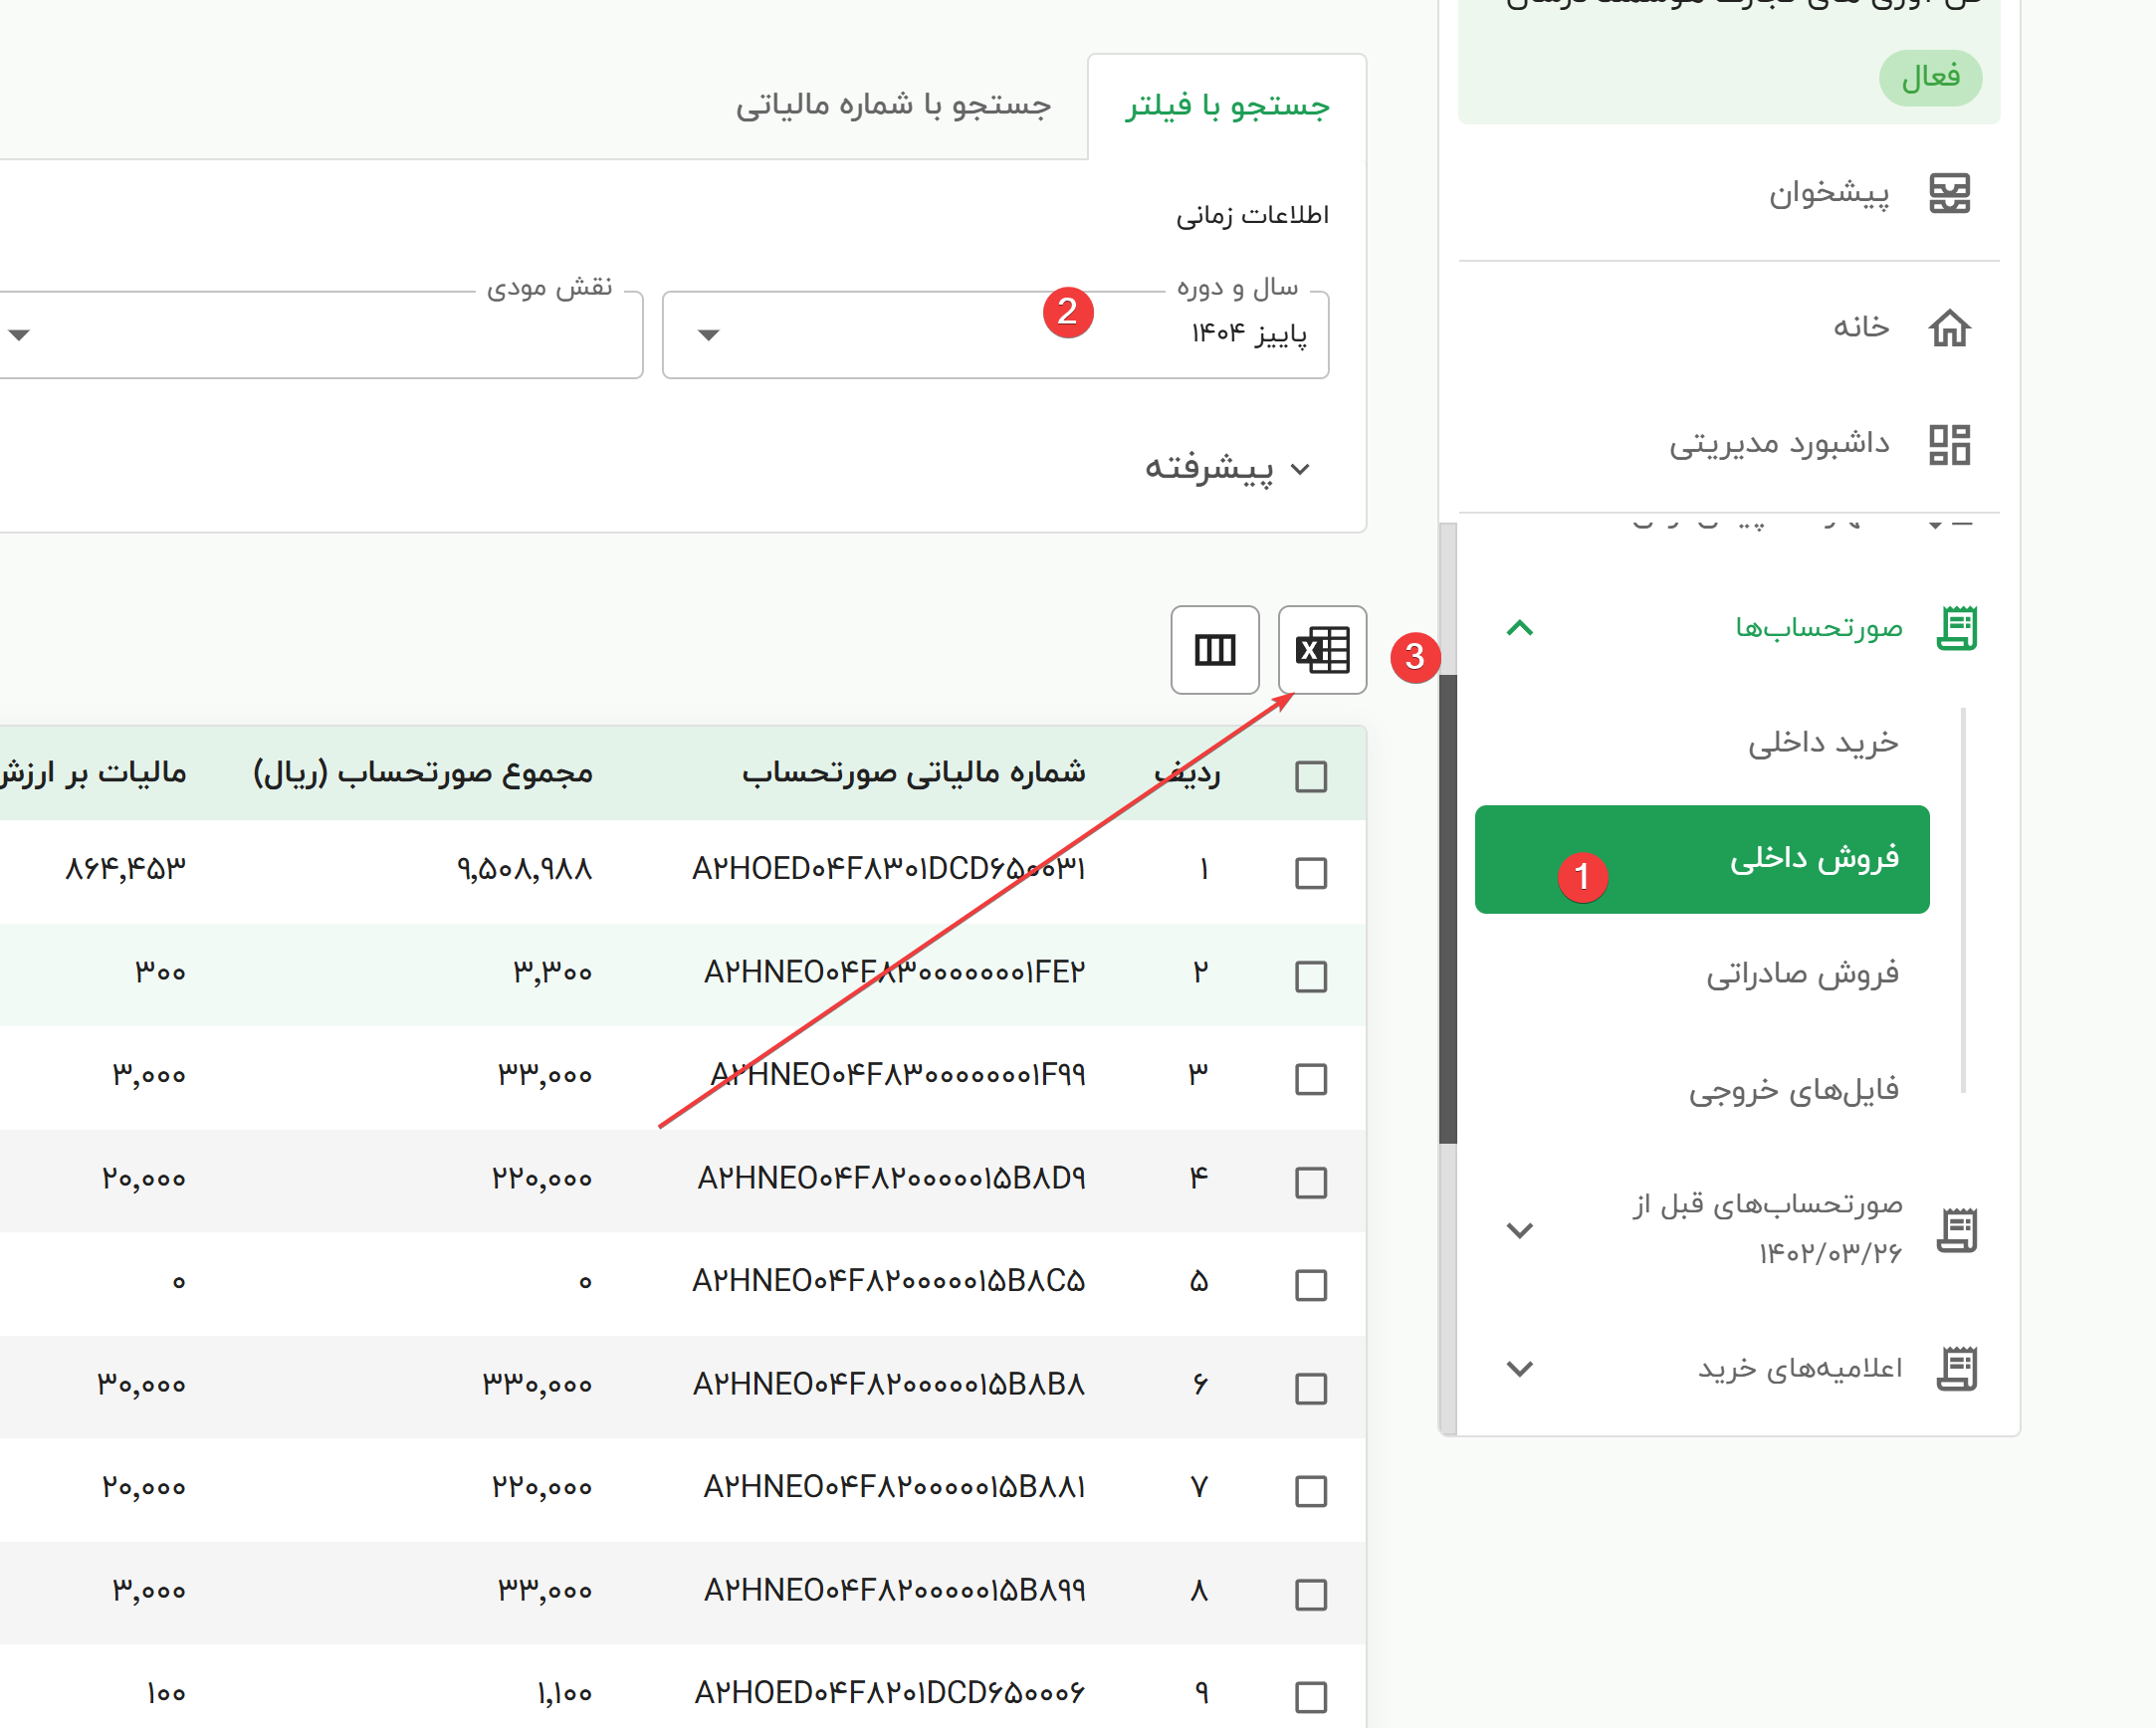The height and width of the screenshot is (1728, 2156).
Task: Click the صورتحساب‌ها invoice icon
Action: pos(1956,628)
